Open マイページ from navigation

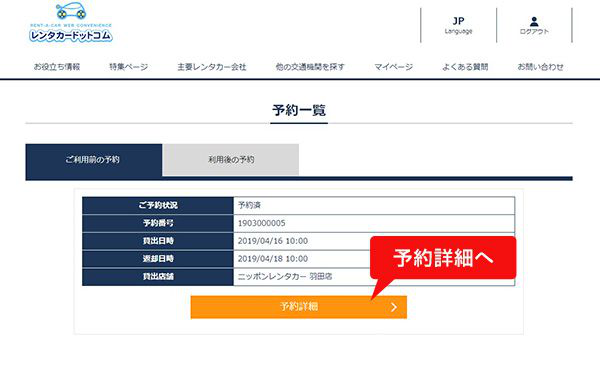[393, 67]
